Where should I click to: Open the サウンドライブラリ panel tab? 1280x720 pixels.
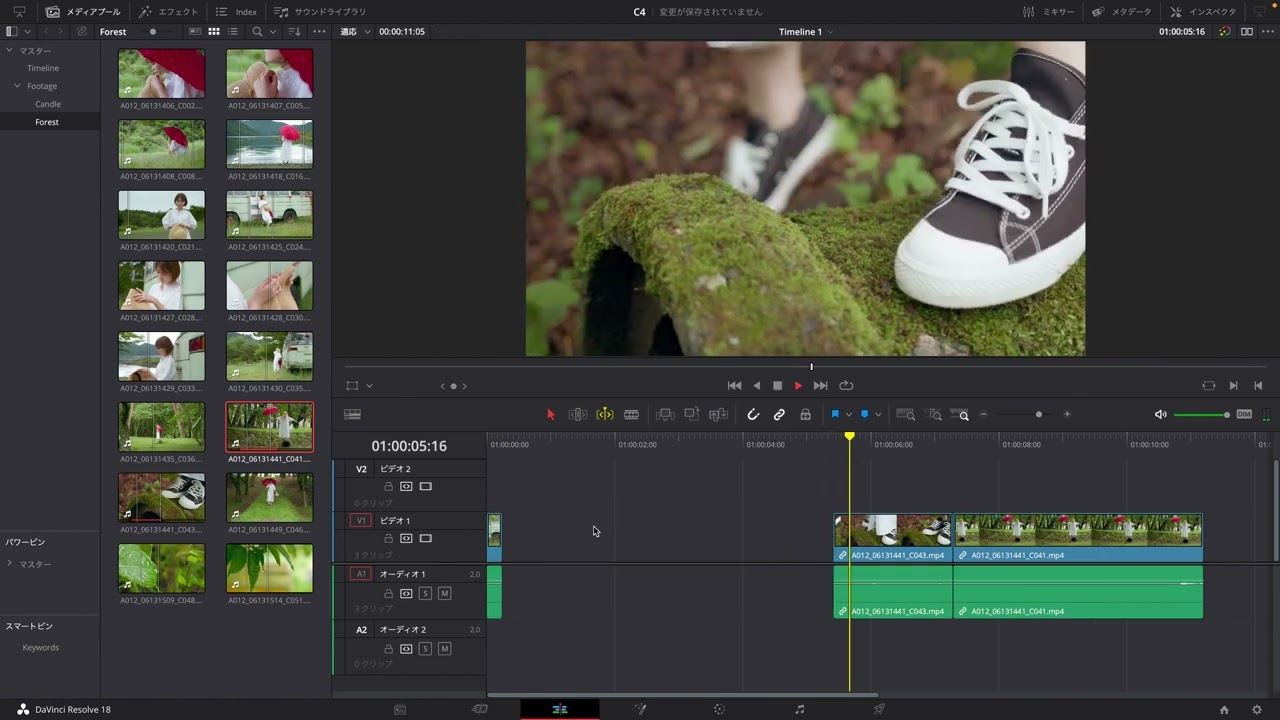pyautogui.click(x=320, y=12)
